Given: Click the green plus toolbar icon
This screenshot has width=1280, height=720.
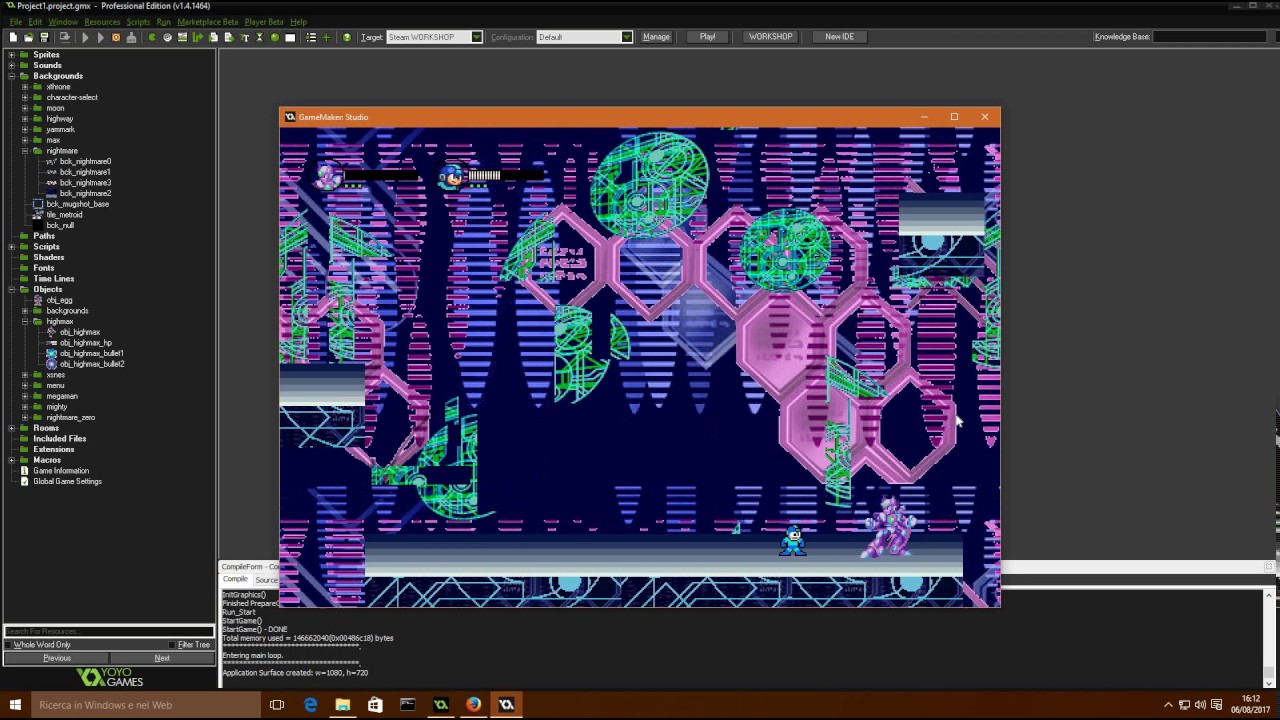Looking at the screenshot, I should point(326,37).
